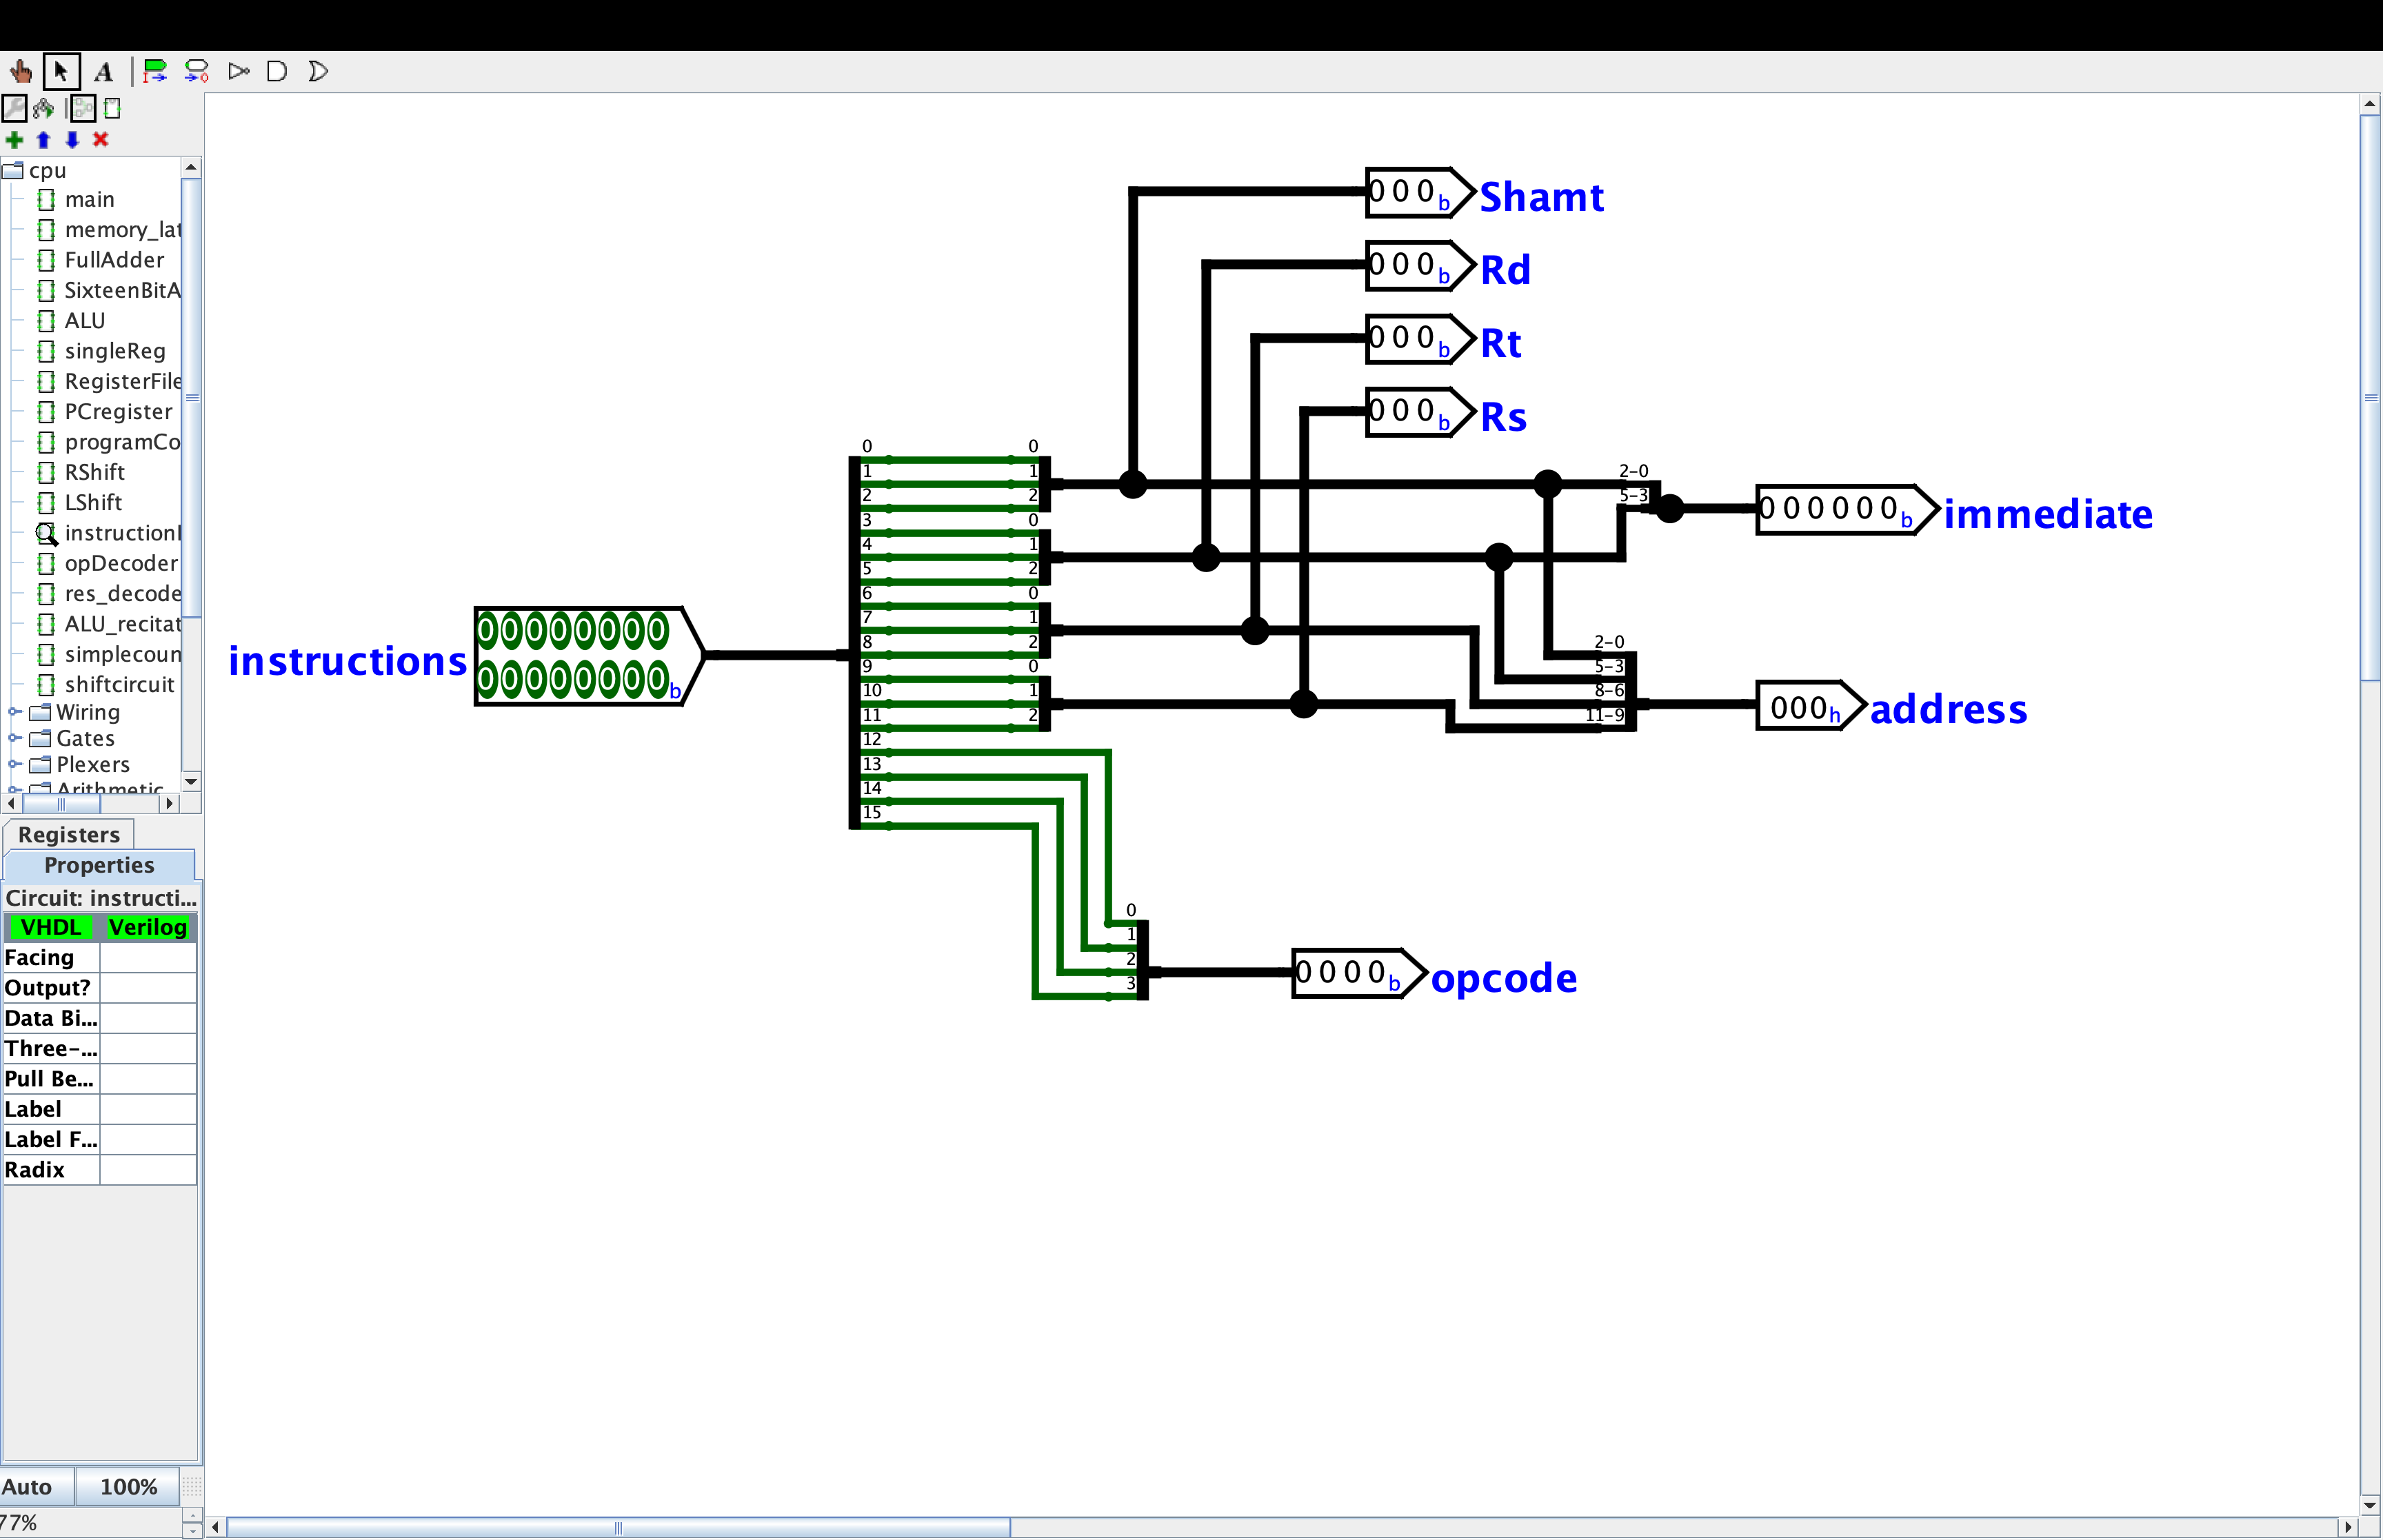Toggle the instructions input pin's first bit
Image resolution: width=2383 pixels, height=1540 pixels.
pyautogui.click(x=488, y=631)
